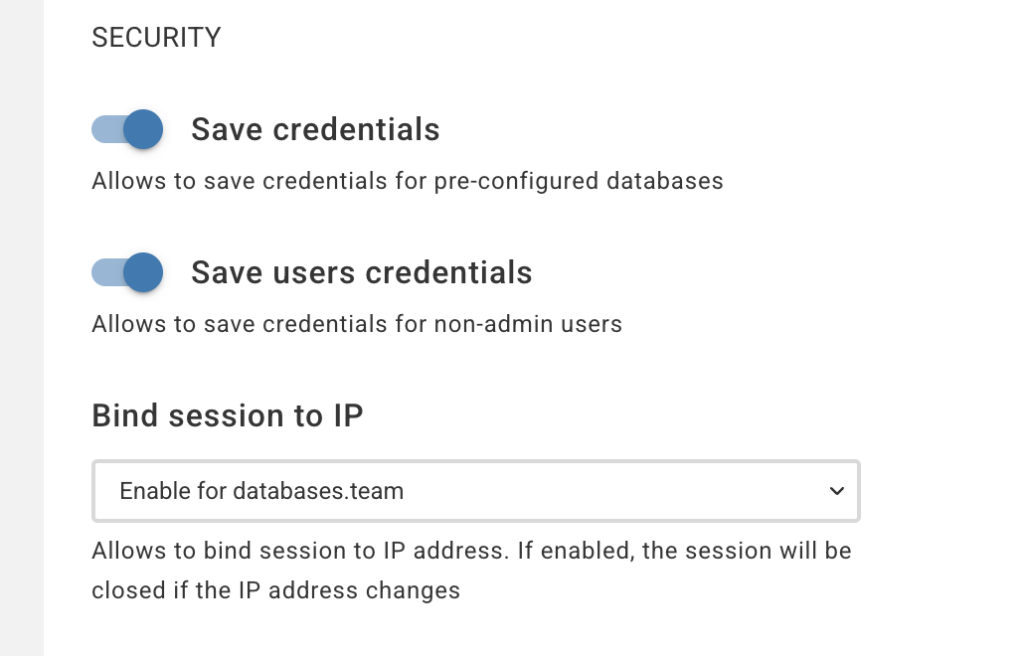
Task: Click the blue knob of Save users credentials toggle
Action: click(x=145, y=272)
